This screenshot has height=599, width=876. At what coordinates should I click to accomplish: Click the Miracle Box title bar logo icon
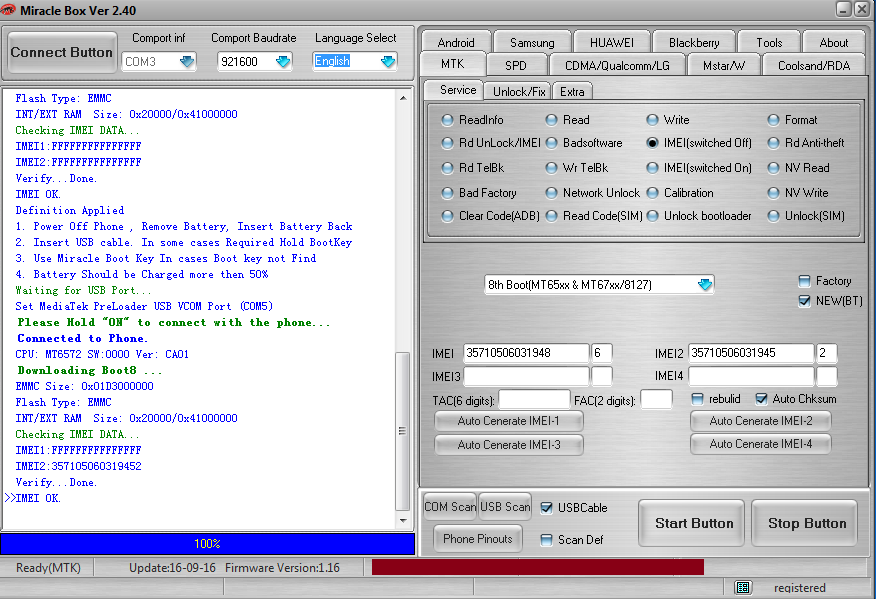(x=8, y=9)
